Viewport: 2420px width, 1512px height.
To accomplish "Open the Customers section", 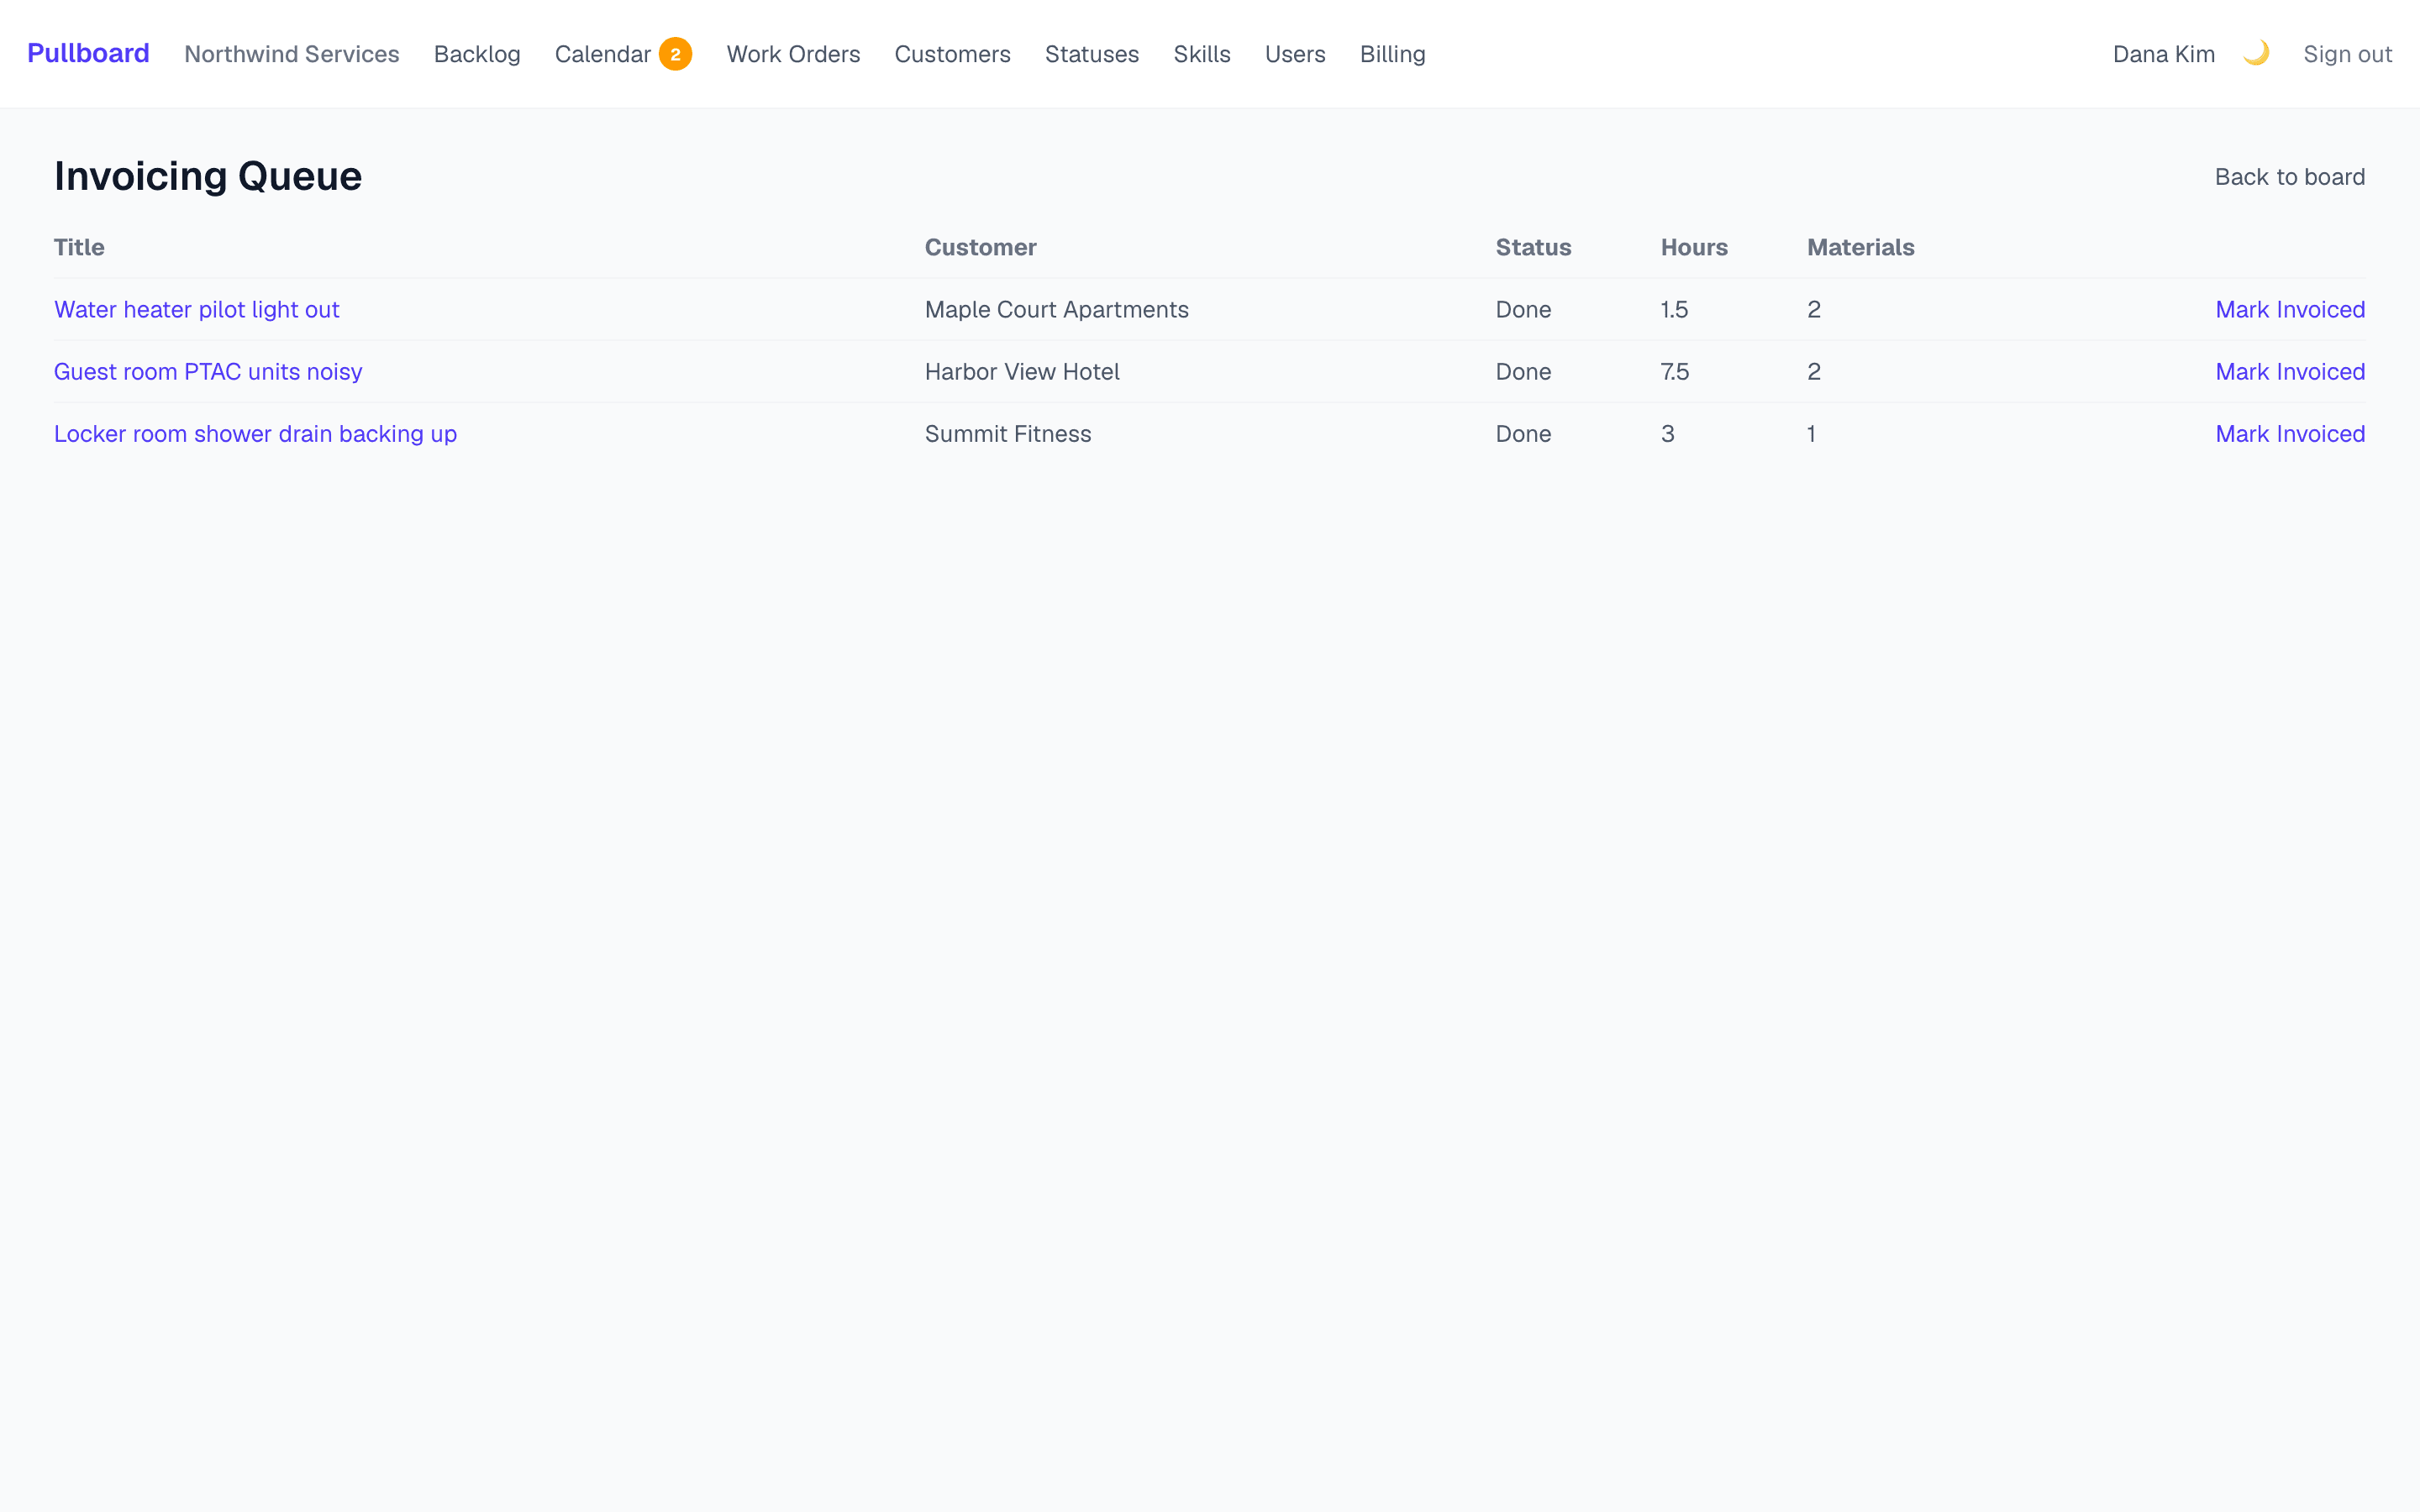I will pyautogui.click(x=952, y=54).
